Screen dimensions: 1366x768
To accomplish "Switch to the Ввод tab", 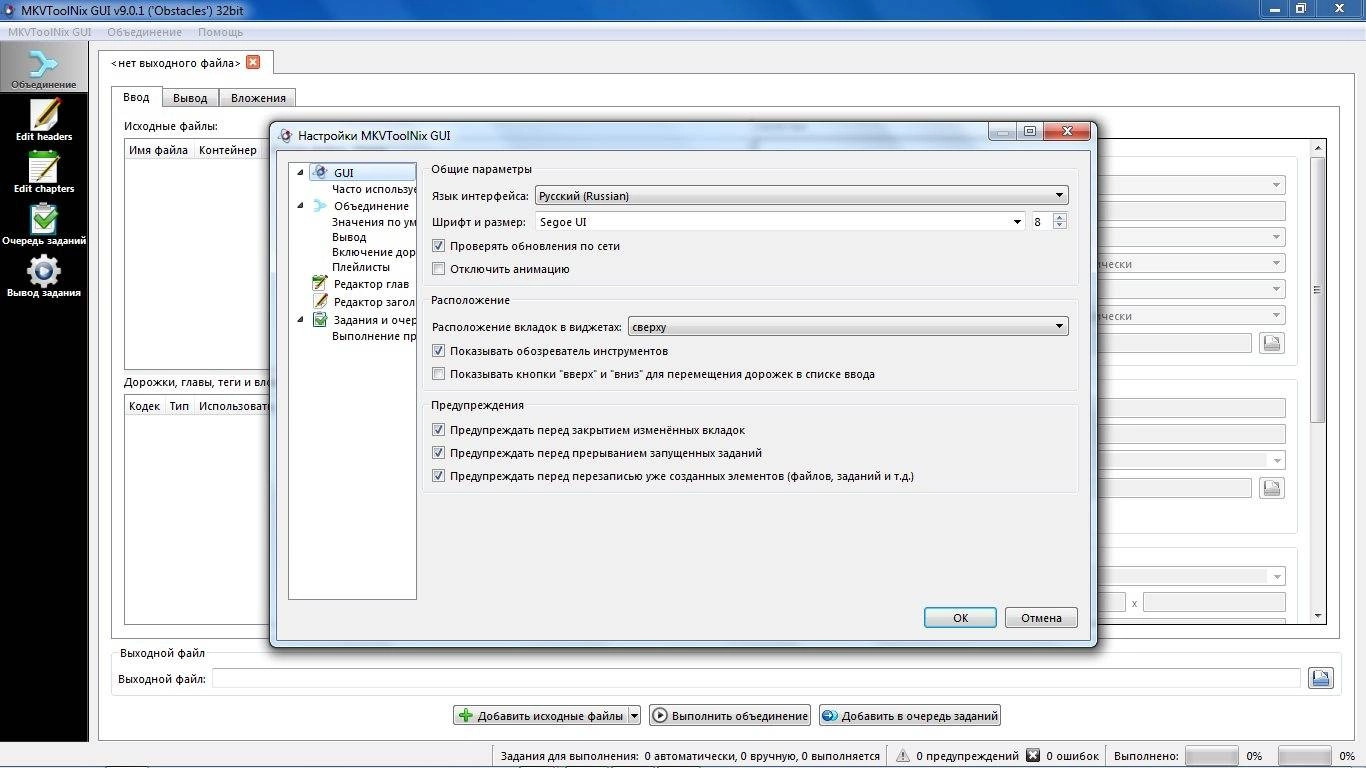I will click(x=136, y=97).
